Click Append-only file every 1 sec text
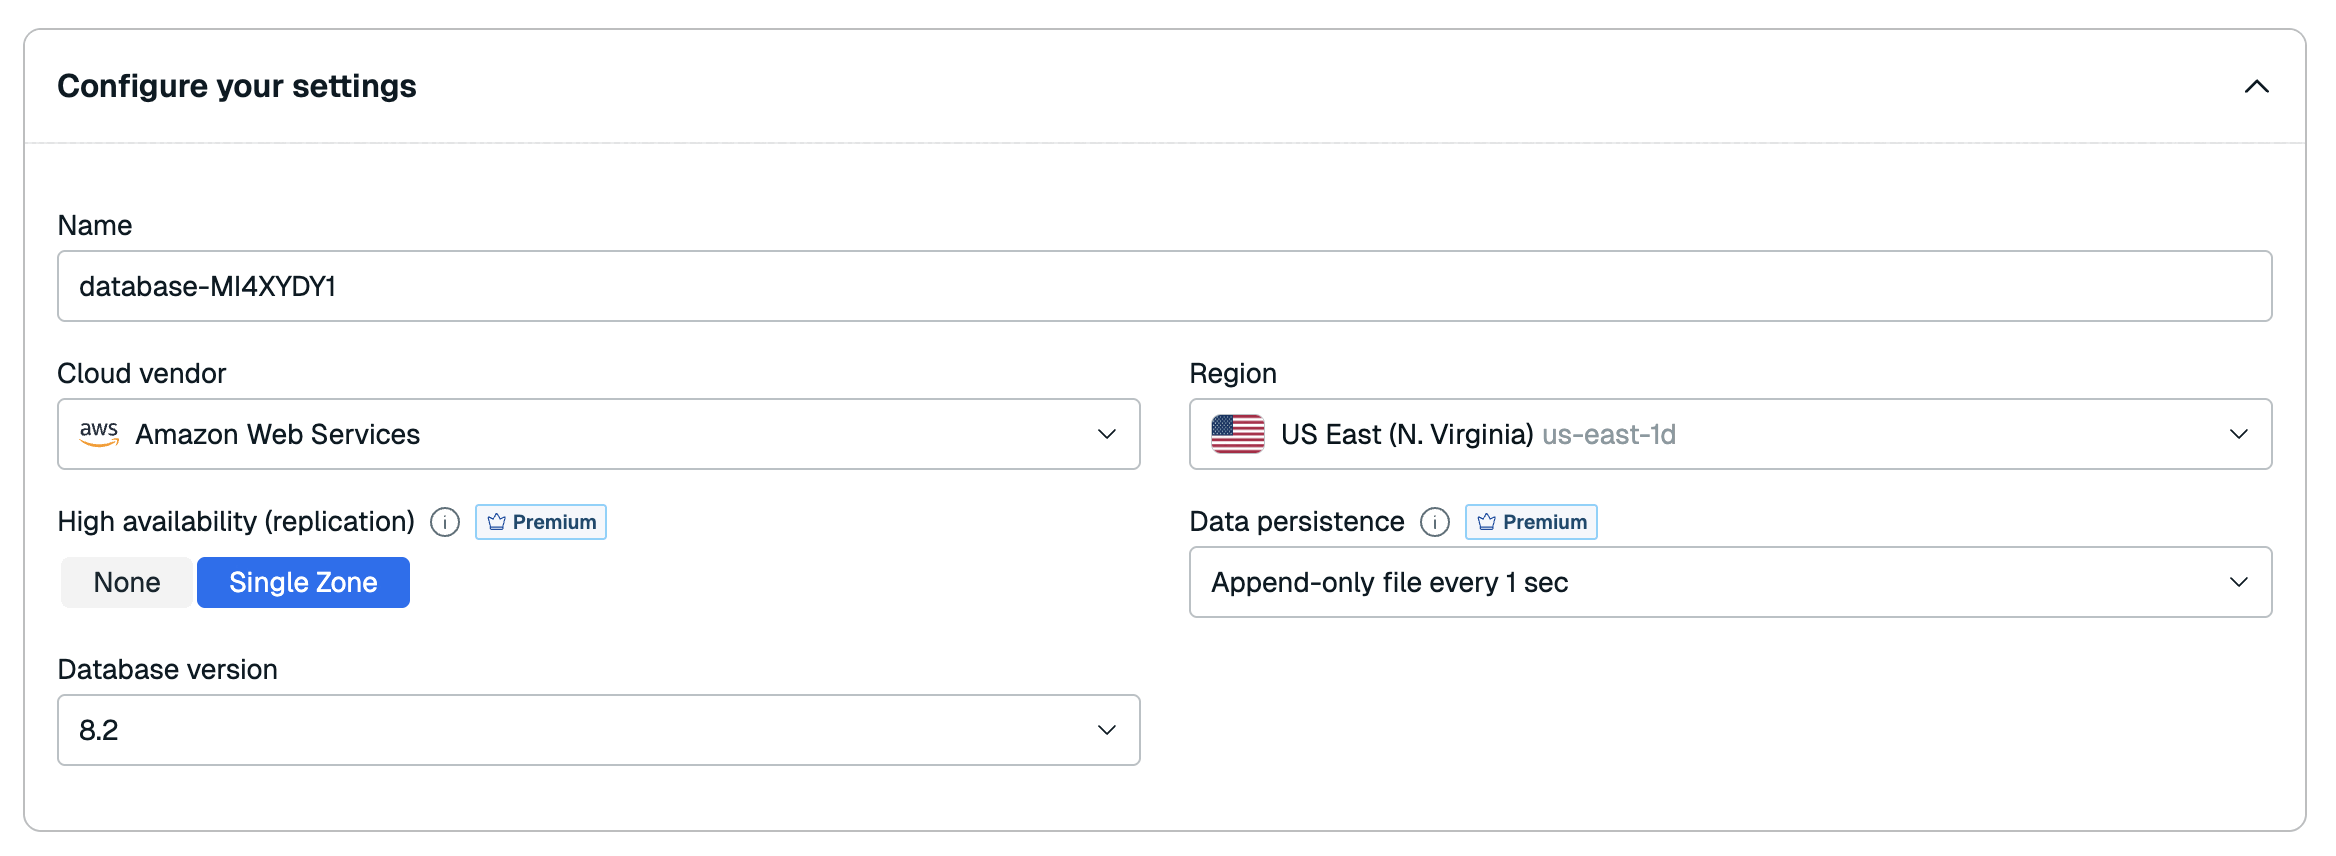The image size is (2336, 856). coord(1389,582)
